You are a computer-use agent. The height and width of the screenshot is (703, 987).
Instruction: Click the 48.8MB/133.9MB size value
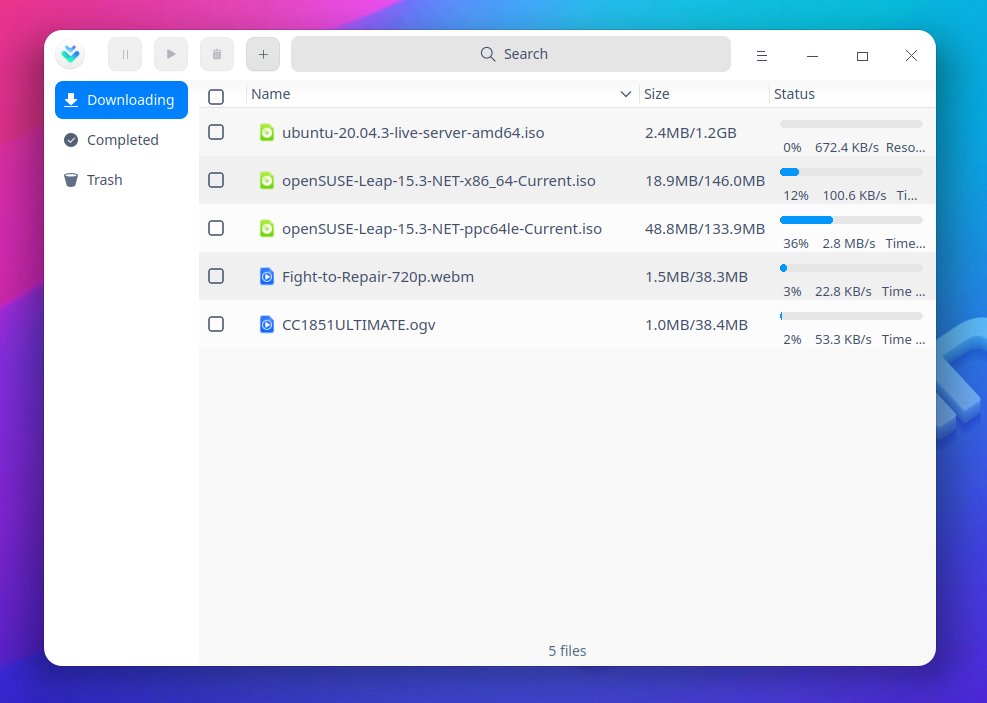(x=705, y=228)
